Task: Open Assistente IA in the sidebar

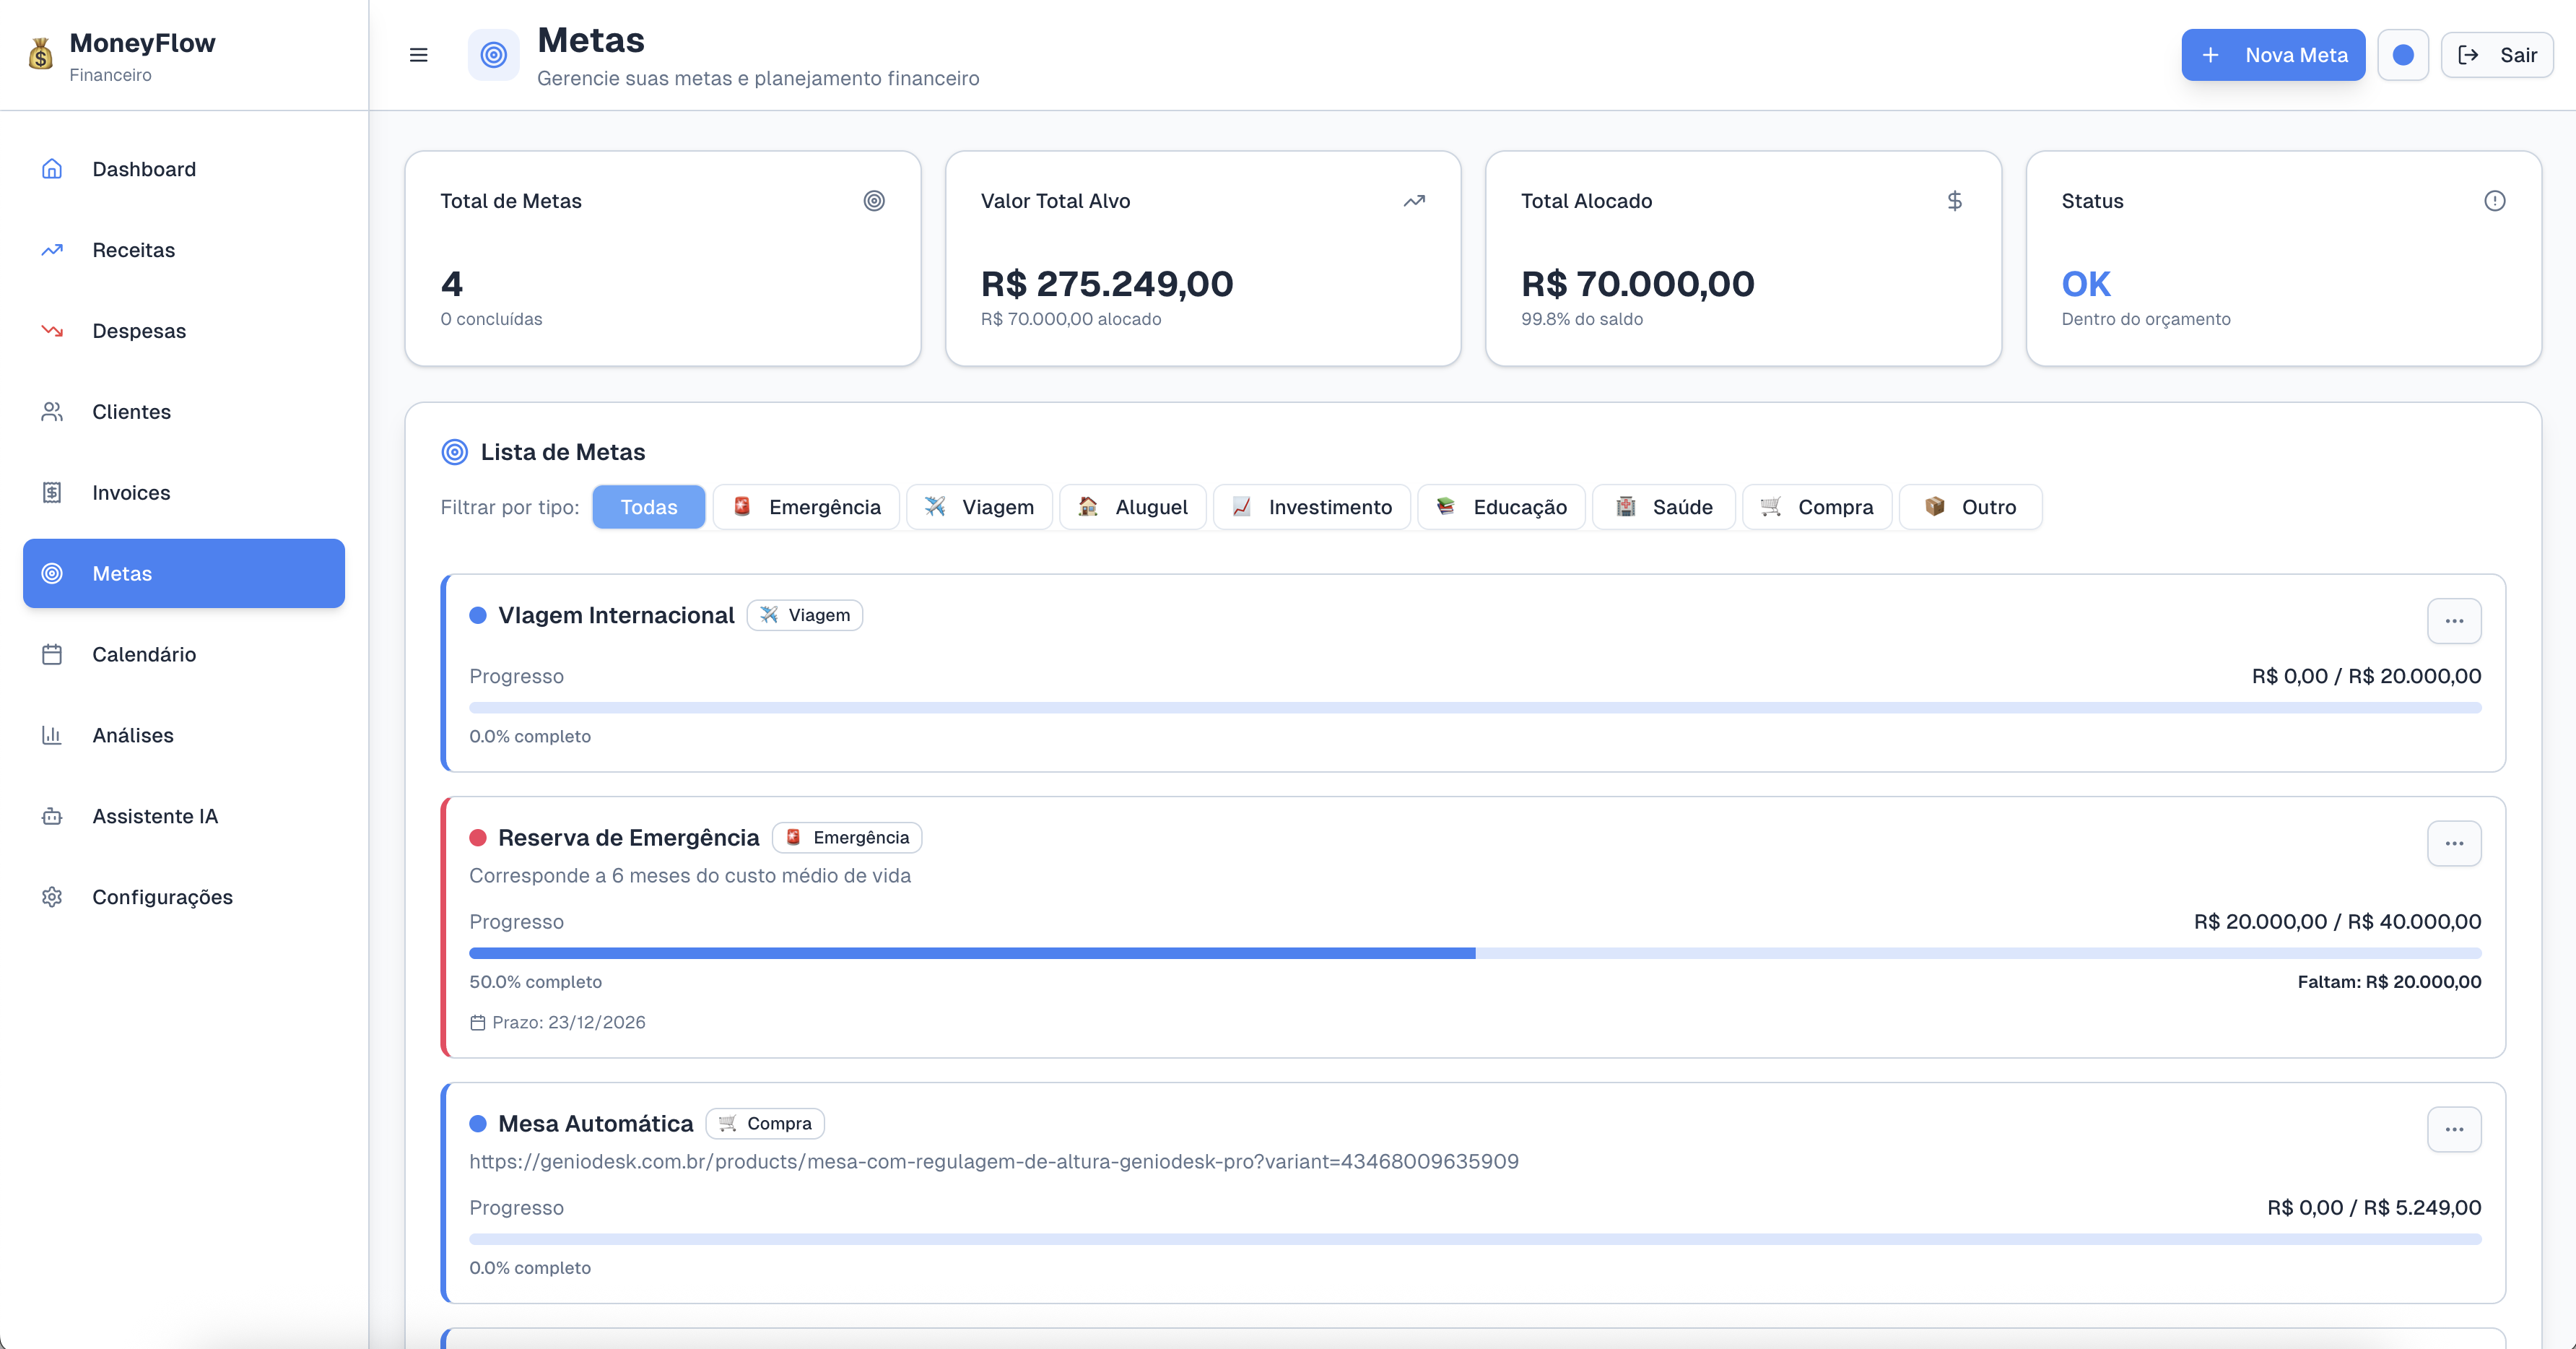Action: (184, 816)
